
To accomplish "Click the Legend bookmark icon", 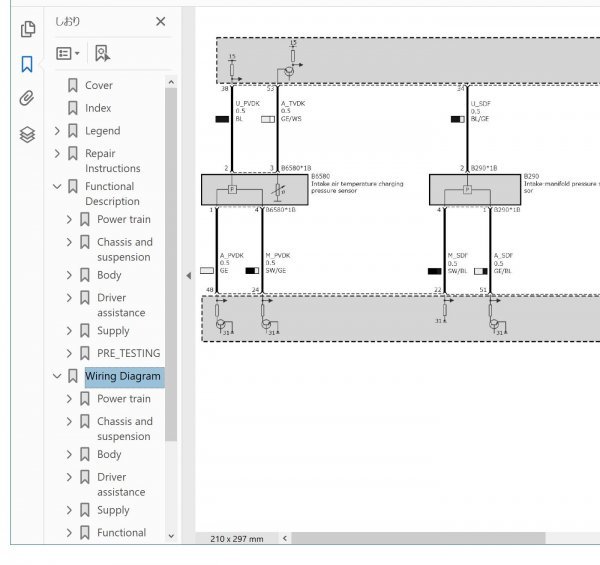I will [x=73, y=131].
